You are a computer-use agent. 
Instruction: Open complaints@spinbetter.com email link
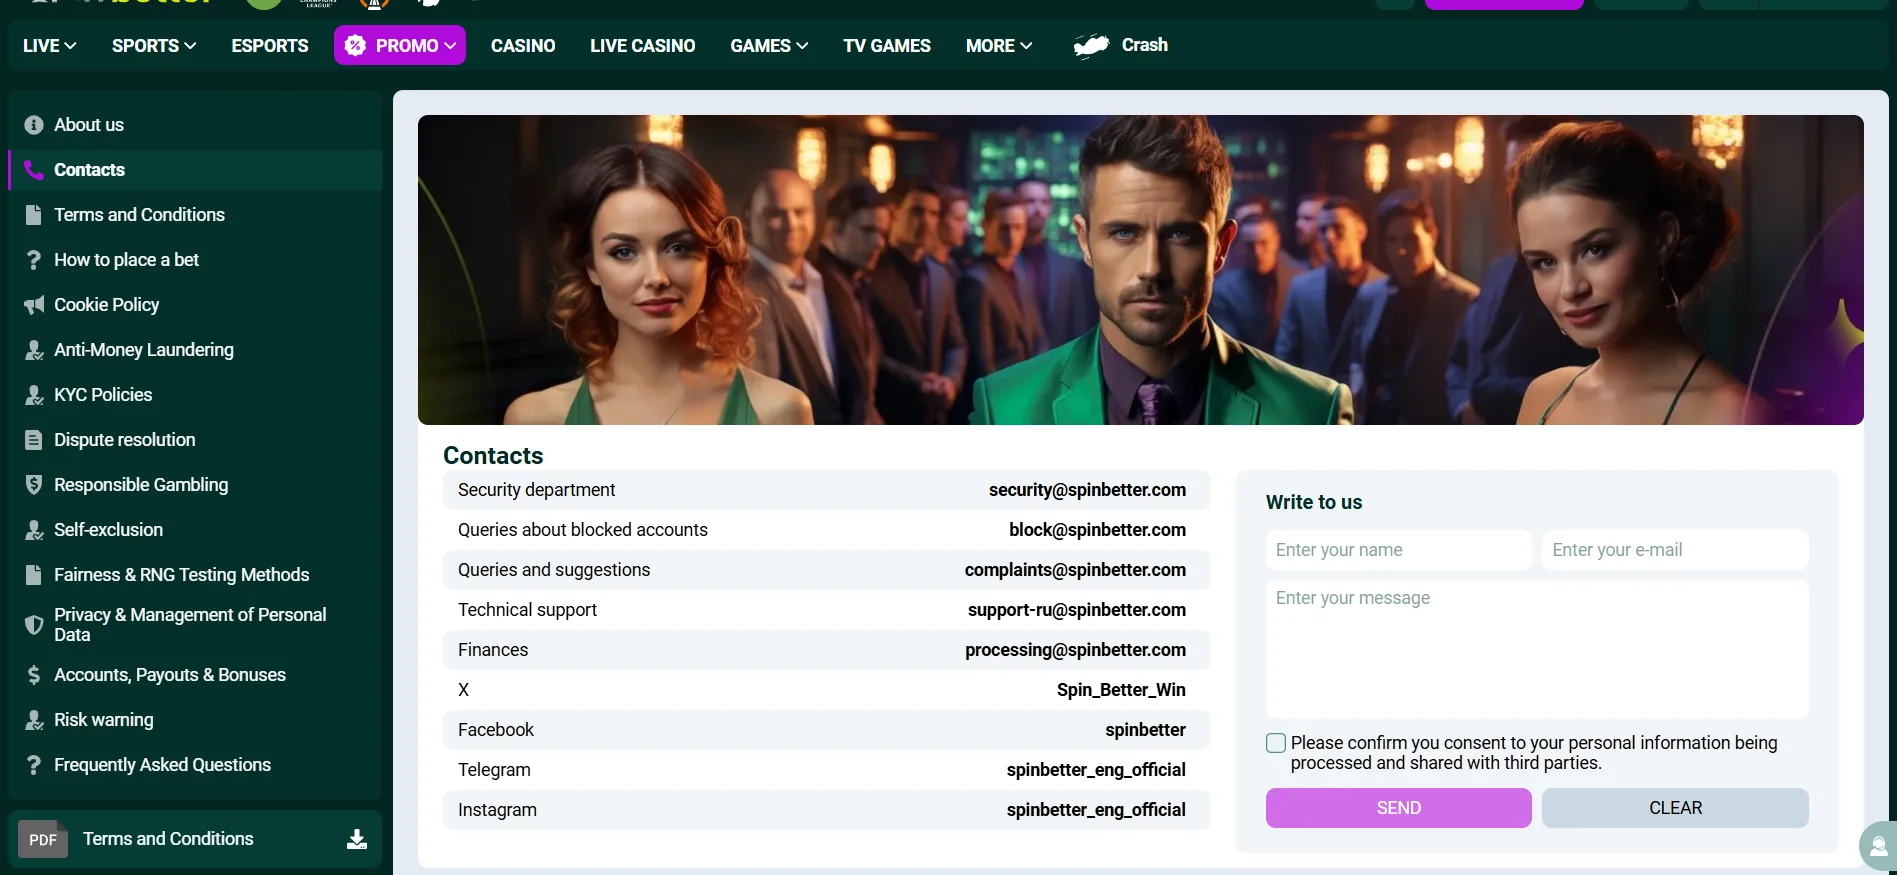[x=1075, y=570]
